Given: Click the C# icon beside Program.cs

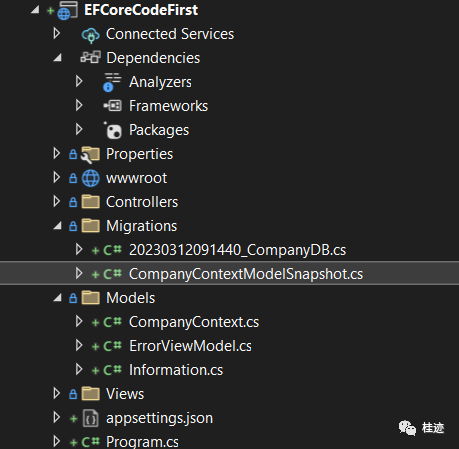Looking at the screenshot, I should [x=90, y=442].
